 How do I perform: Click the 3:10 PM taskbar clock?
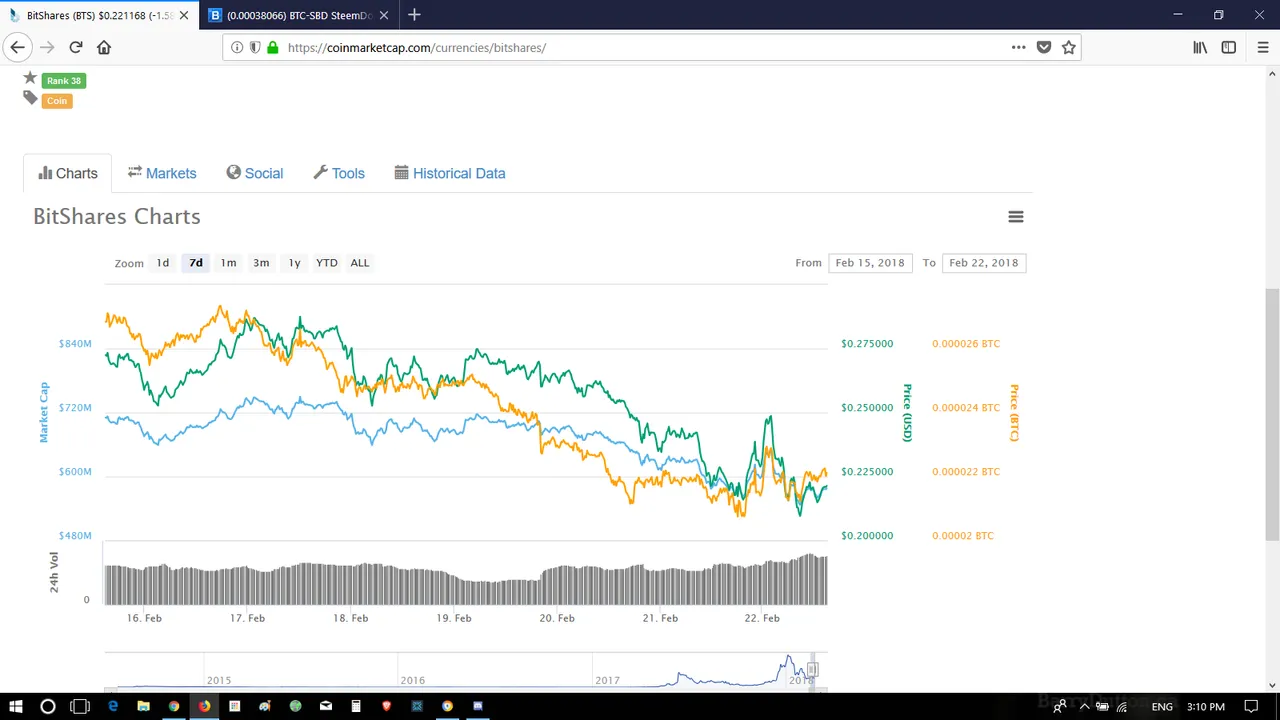[1207, 707]
